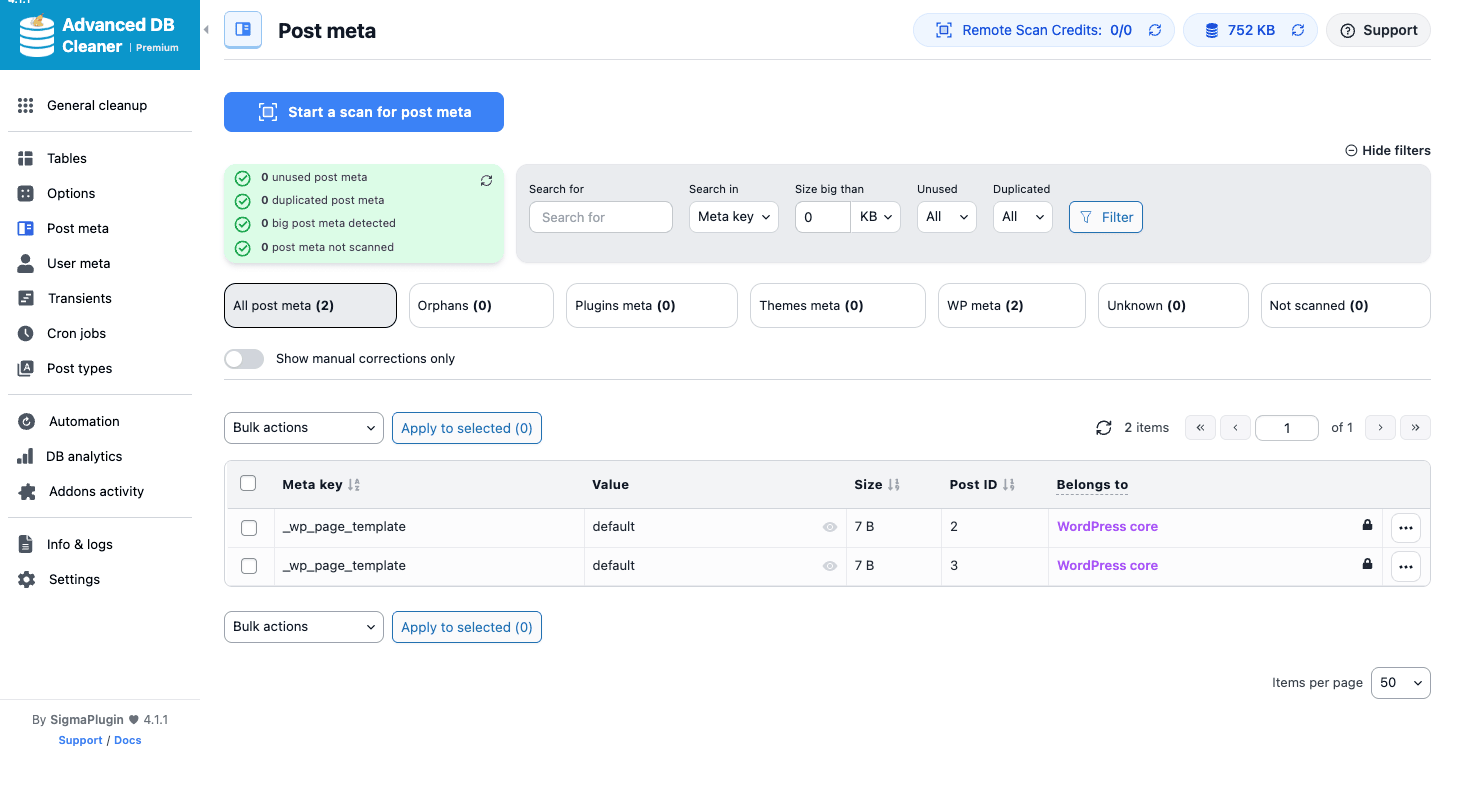
Task: Go to the next page of results
Action: coord(1380,428)
